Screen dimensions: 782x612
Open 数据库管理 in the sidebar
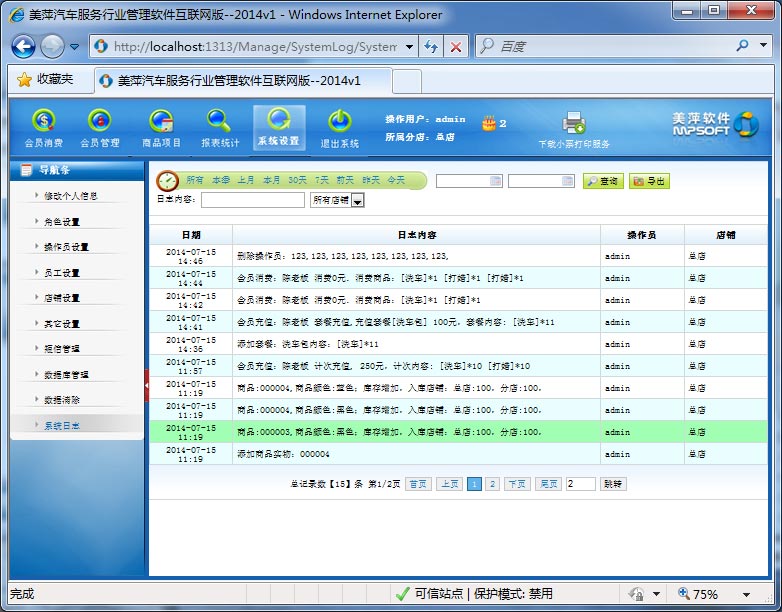66,375
